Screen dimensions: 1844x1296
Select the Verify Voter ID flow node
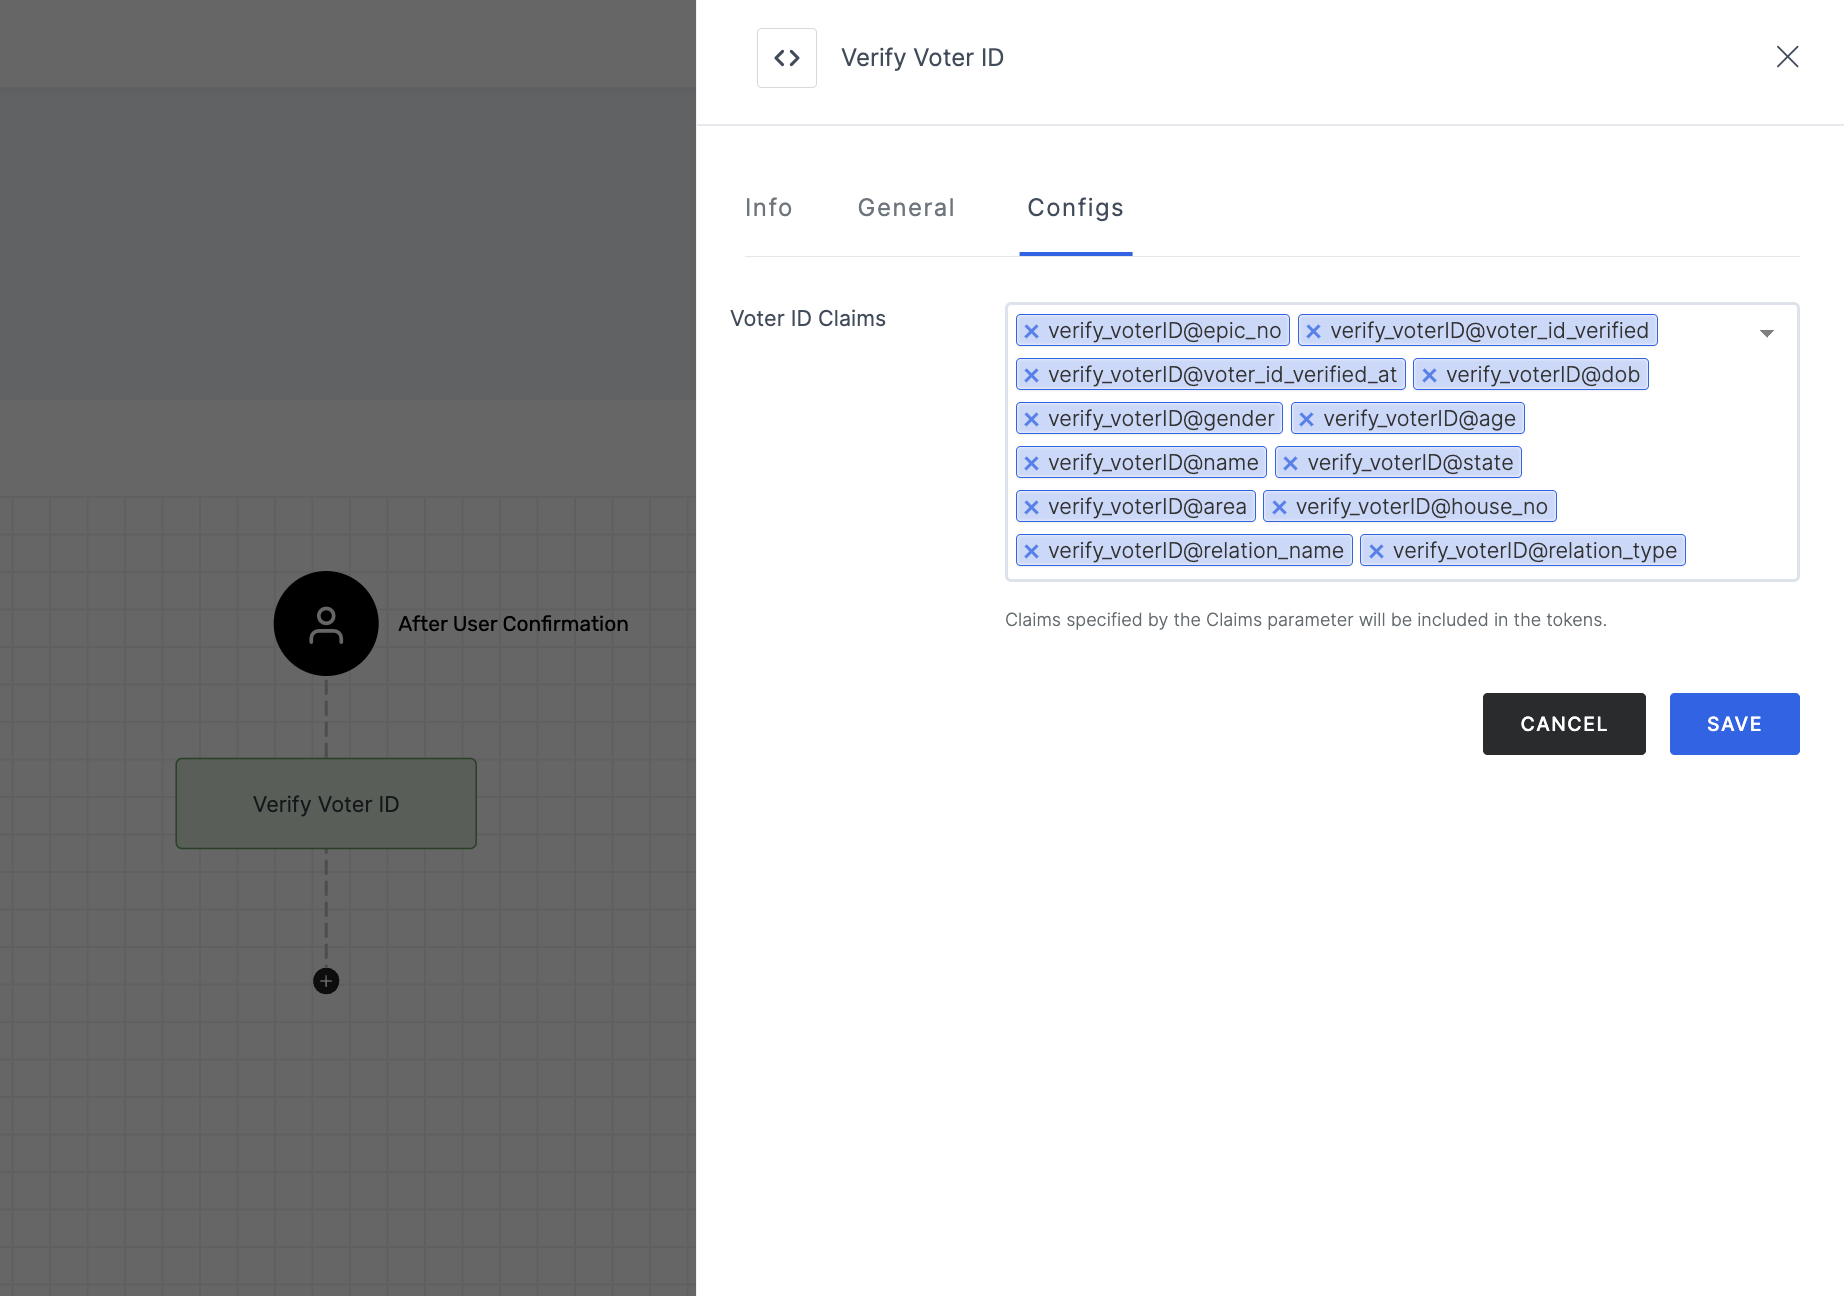coord(326,804)
